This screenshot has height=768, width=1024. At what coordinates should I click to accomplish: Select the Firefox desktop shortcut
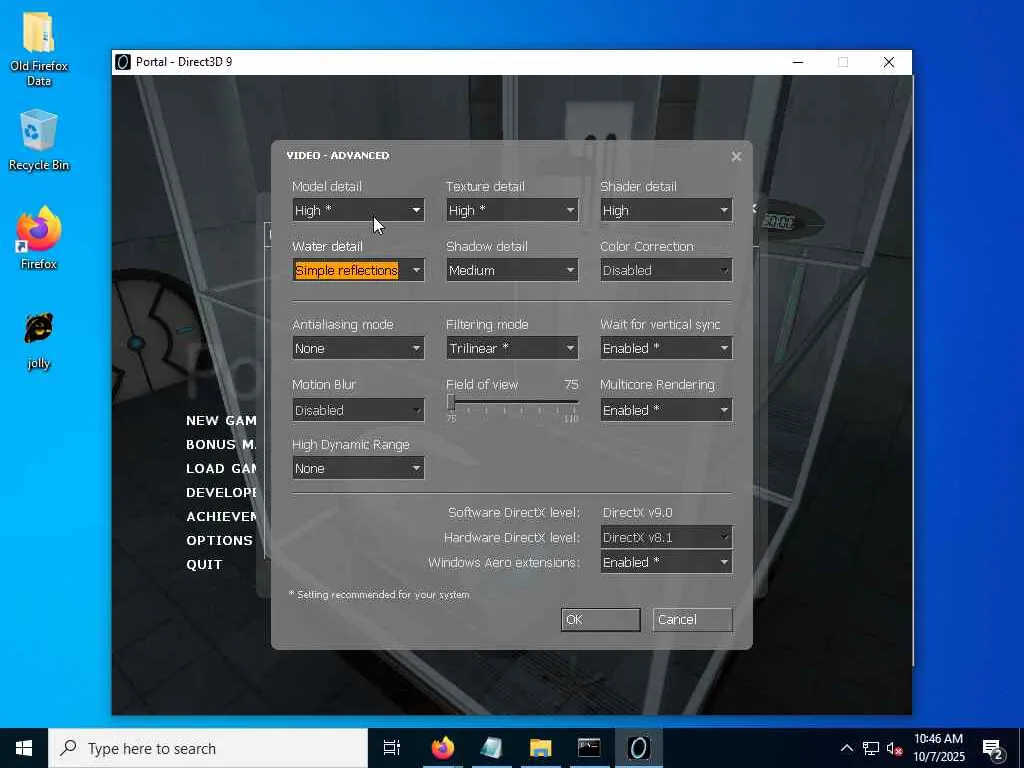click(39, 238)
